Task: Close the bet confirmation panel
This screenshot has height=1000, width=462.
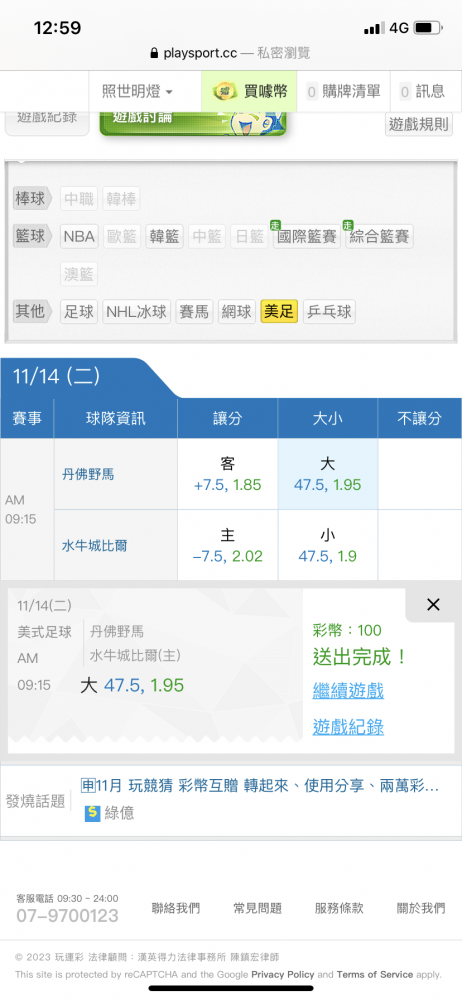Action: [433, 605]
